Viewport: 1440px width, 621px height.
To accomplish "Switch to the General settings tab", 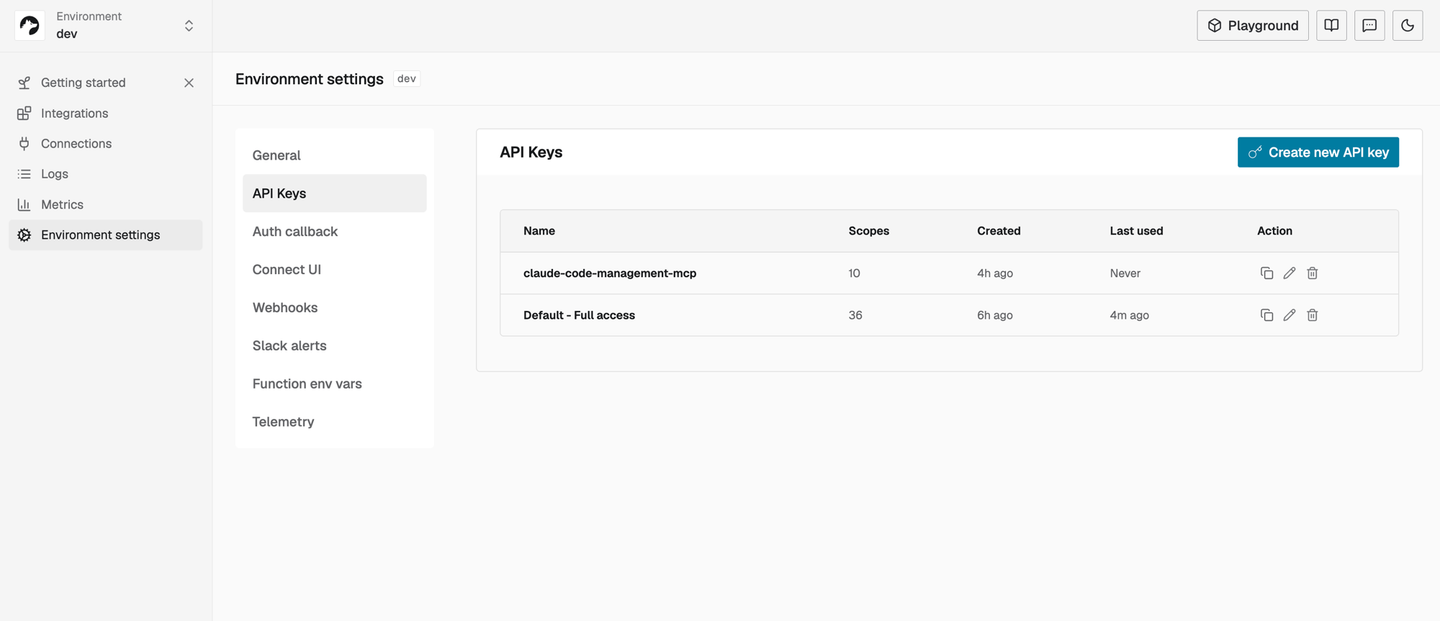I will 335,155.
